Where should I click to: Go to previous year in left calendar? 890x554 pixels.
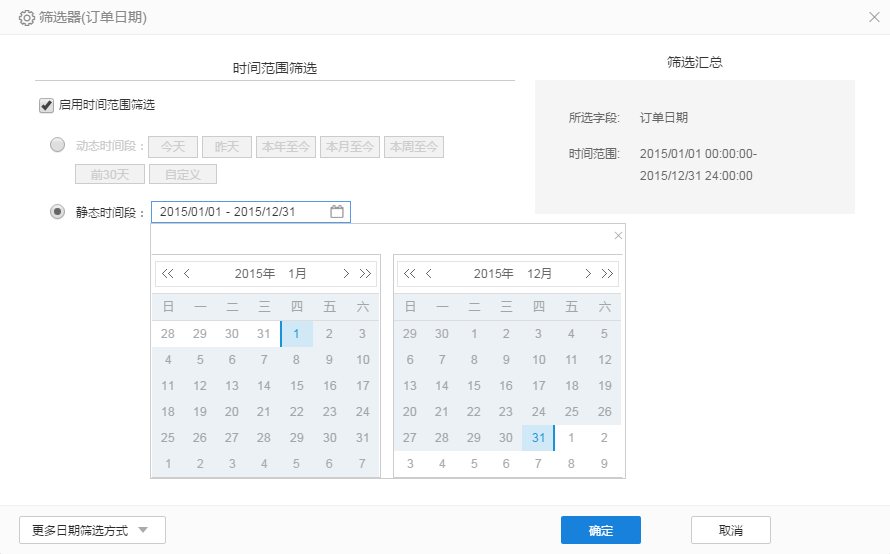(168, 274)
